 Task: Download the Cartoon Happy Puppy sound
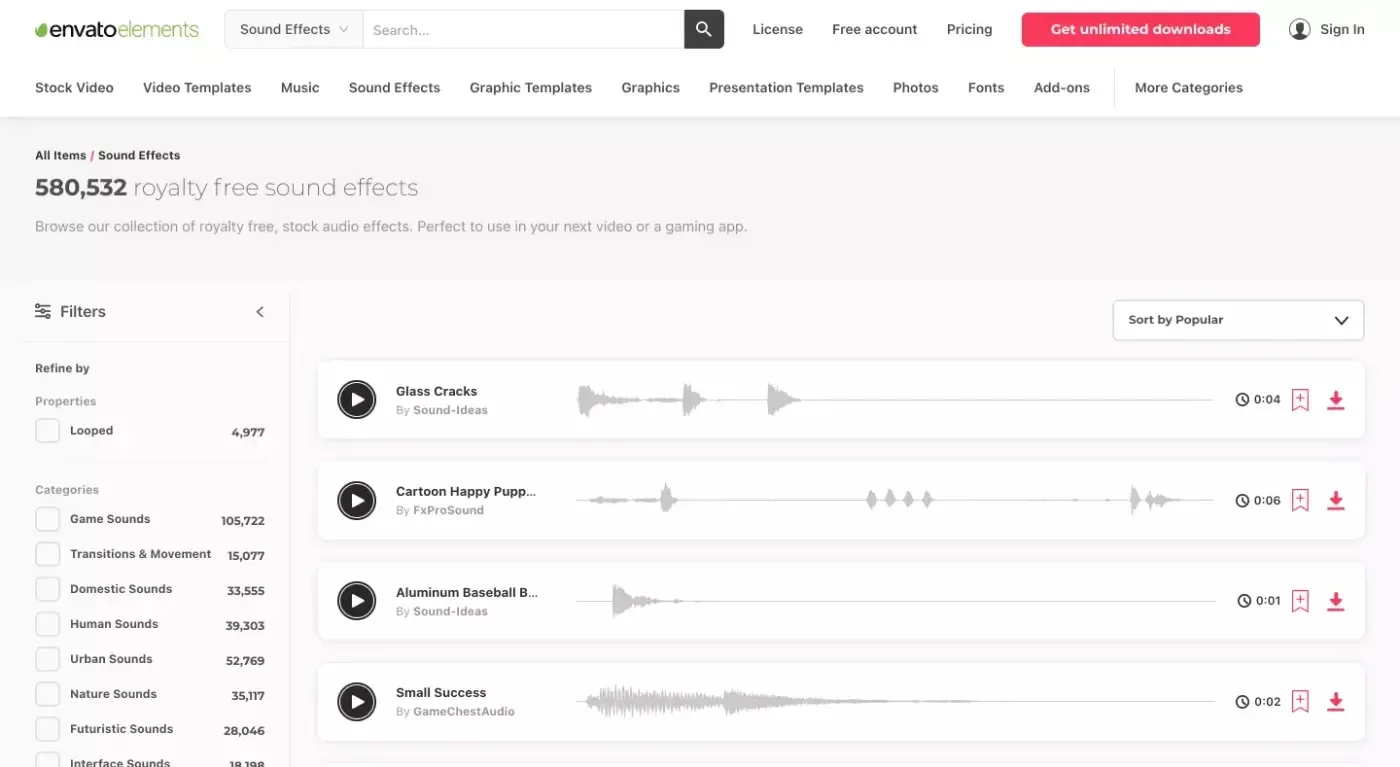click(1336, 500)
